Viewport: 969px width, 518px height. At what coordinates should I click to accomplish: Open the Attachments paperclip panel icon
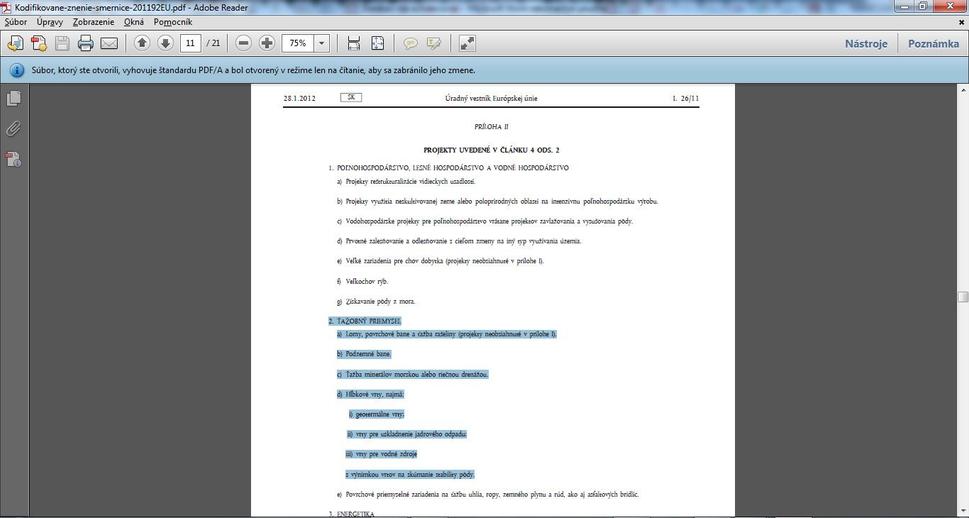(14, 129)
